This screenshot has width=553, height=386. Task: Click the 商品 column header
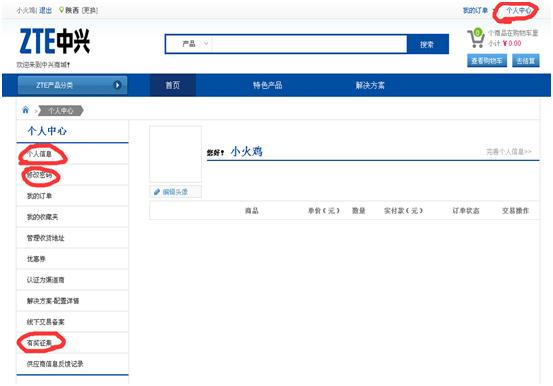click(252, 211)
